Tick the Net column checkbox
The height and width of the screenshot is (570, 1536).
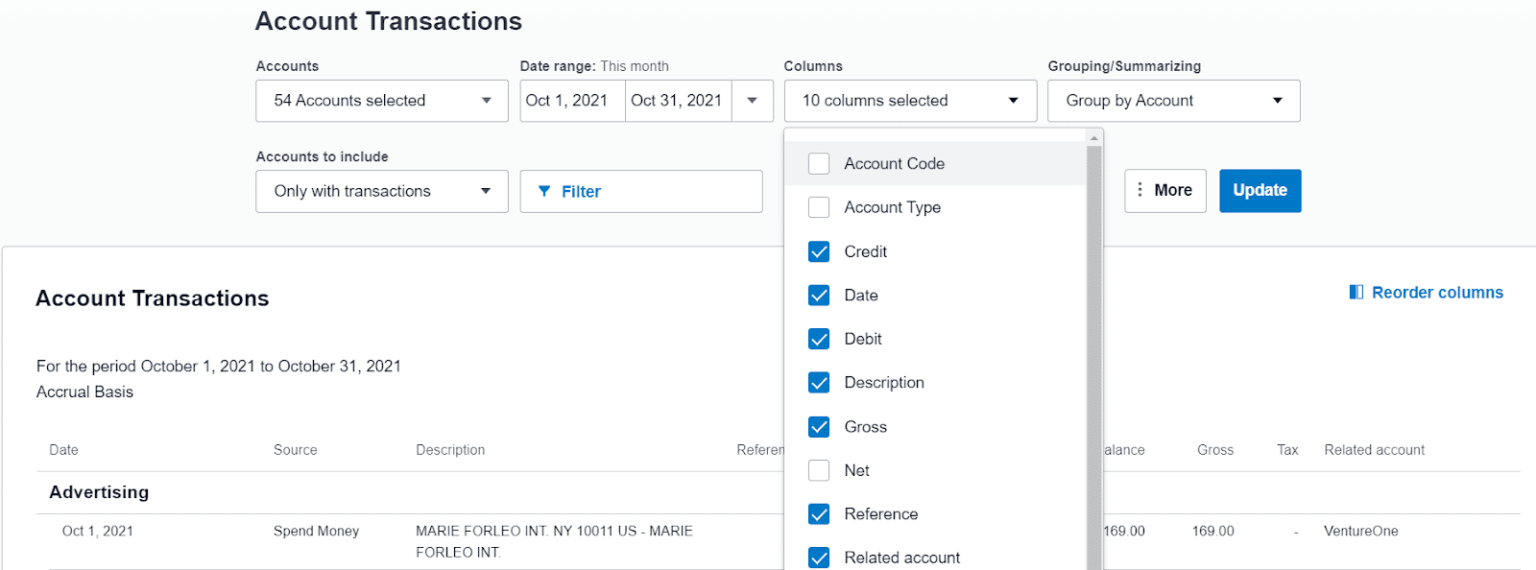819,470
